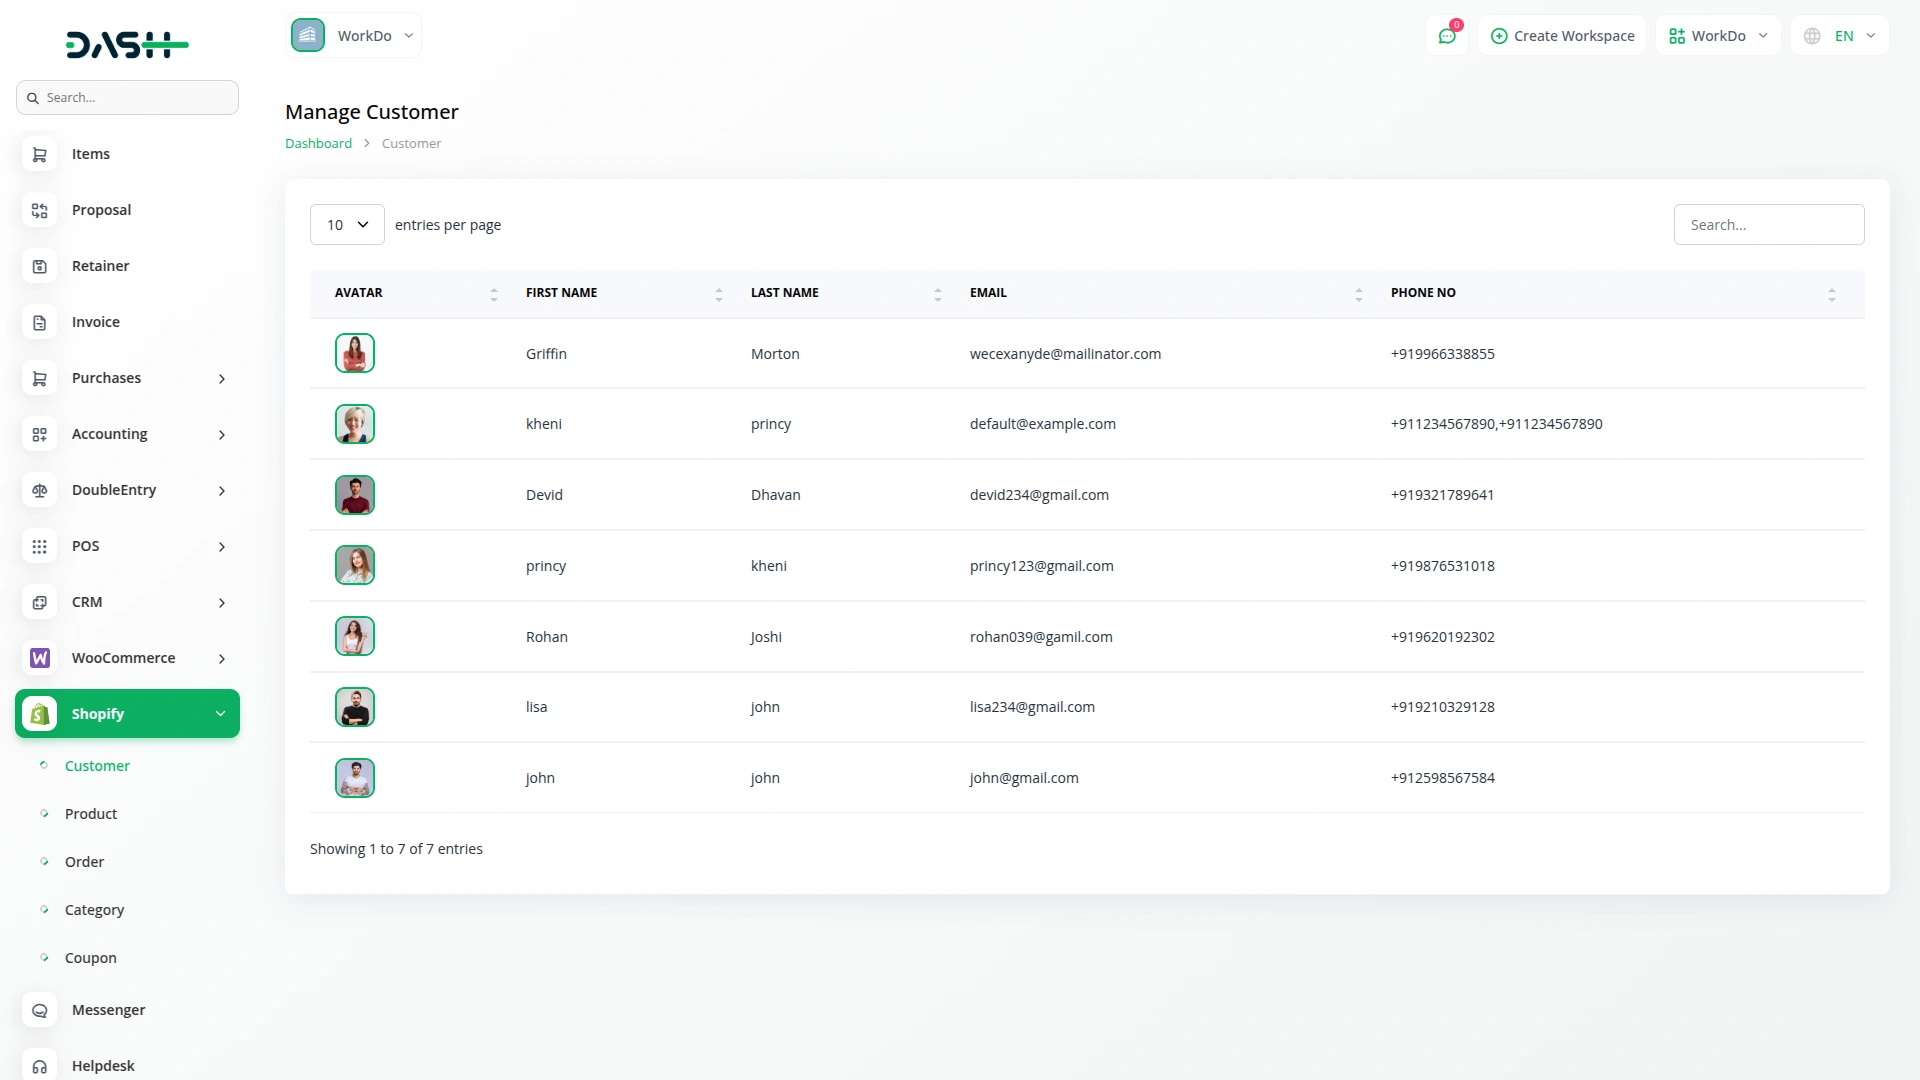Open the Dashboard breadcrumb link
1920x1080 pixels.
coord(317,143)
